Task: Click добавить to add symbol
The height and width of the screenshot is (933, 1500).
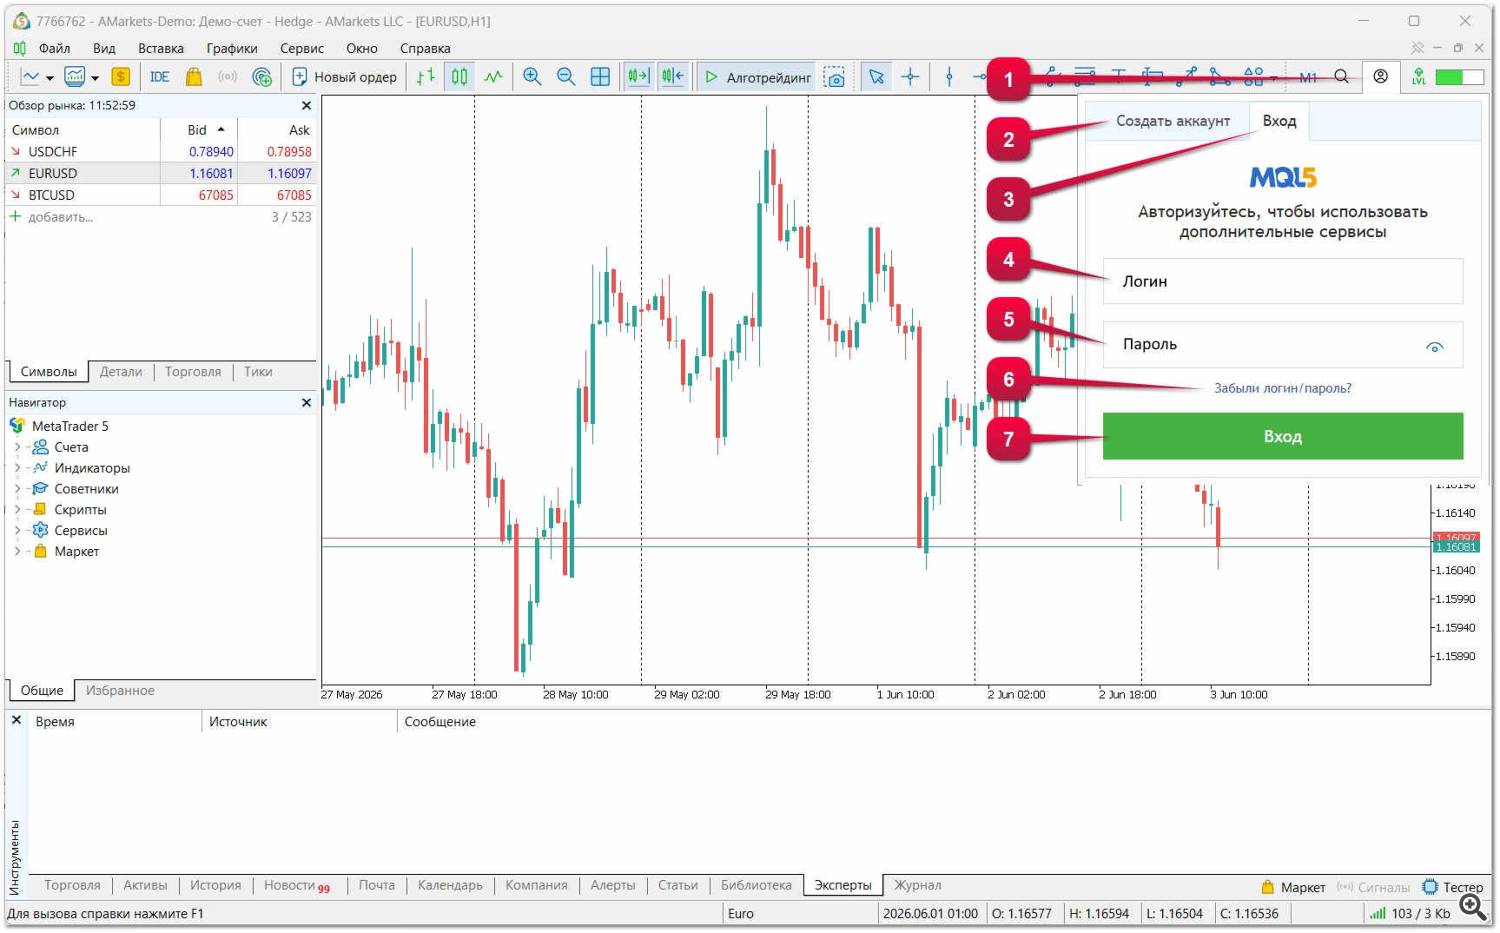Action: point(60,217)
